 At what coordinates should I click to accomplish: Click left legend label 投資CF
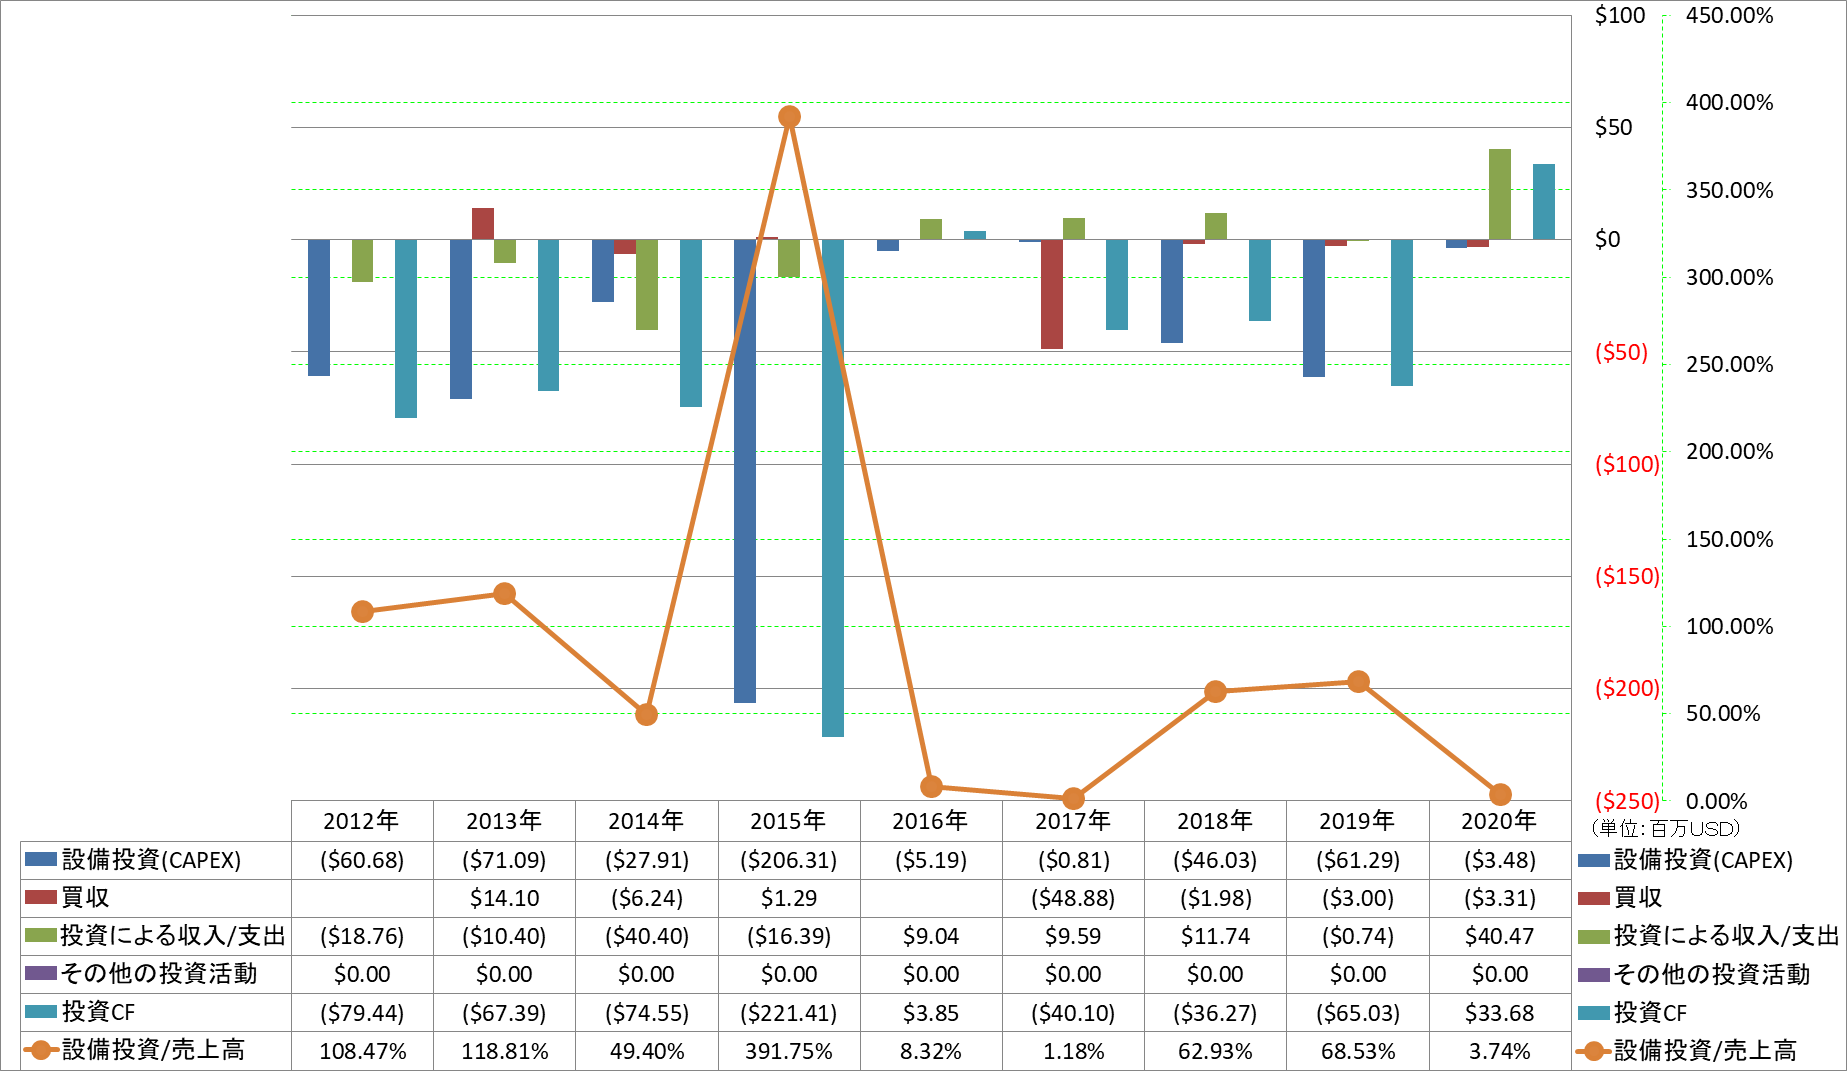click(98, 1012)
